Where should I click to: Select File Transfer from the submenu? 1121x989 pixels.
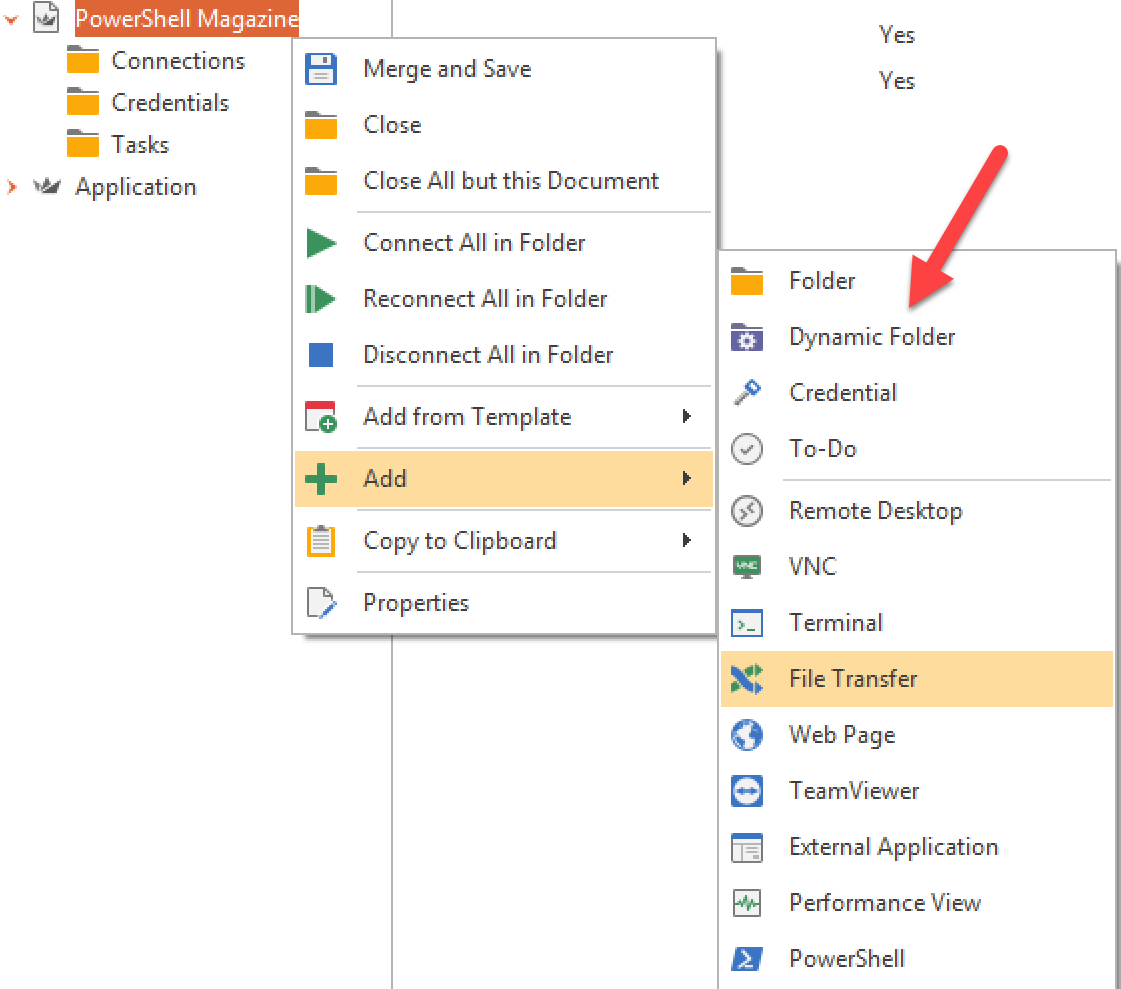pyautogui.click(x=852, y=679)
